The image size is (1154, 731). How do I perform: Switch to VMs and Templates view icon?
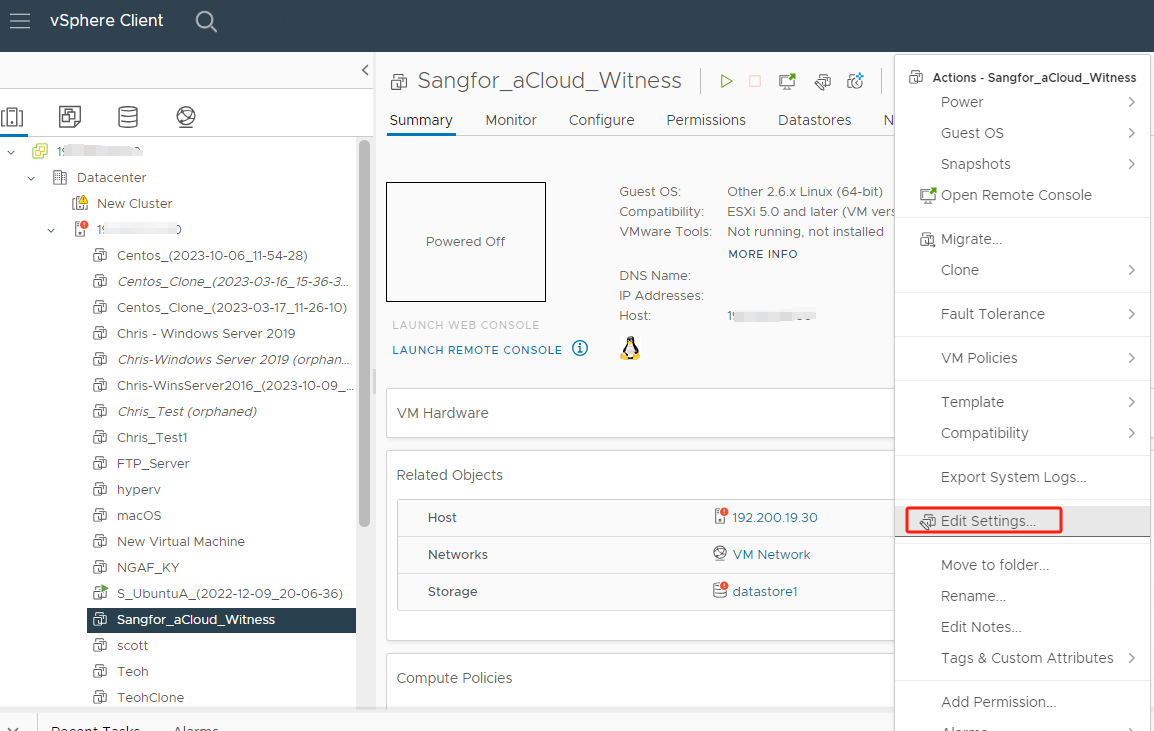point(70,117)
